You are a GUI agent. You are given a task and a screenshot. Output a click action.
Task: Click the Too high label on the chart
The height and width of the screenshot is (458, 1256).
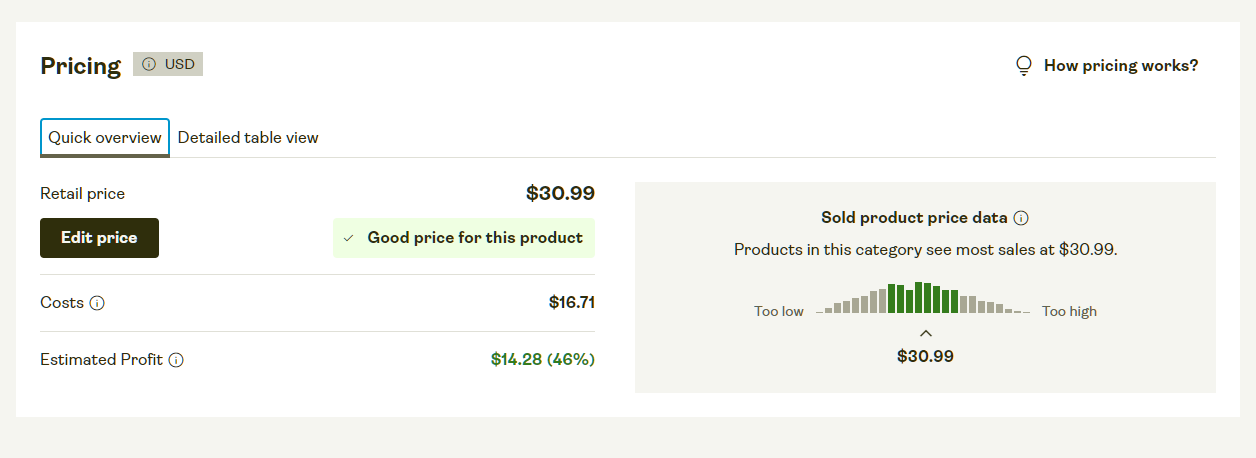[x=1069, y=311]
